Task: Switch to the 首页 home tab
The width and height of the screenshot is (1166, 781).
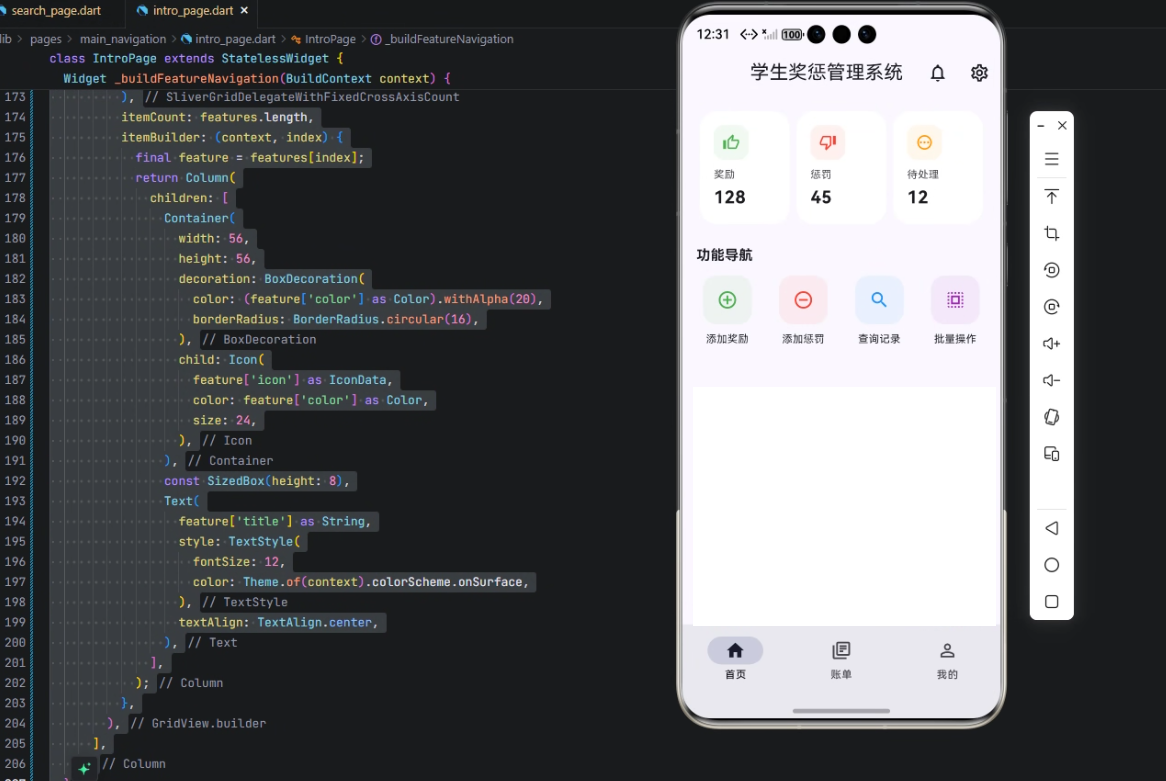Action: pos(735,659)
